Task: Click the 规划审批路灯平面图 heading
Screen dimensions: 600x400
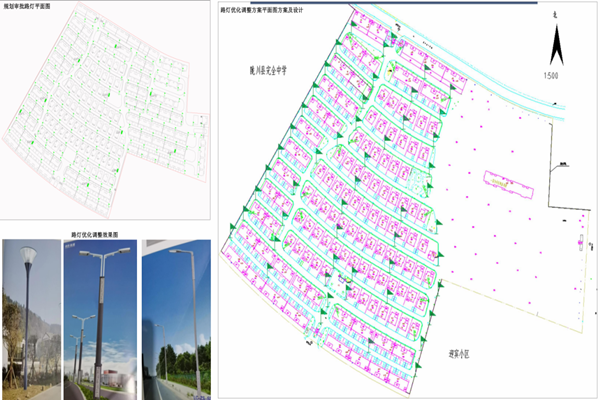Action: click(32, 8)
